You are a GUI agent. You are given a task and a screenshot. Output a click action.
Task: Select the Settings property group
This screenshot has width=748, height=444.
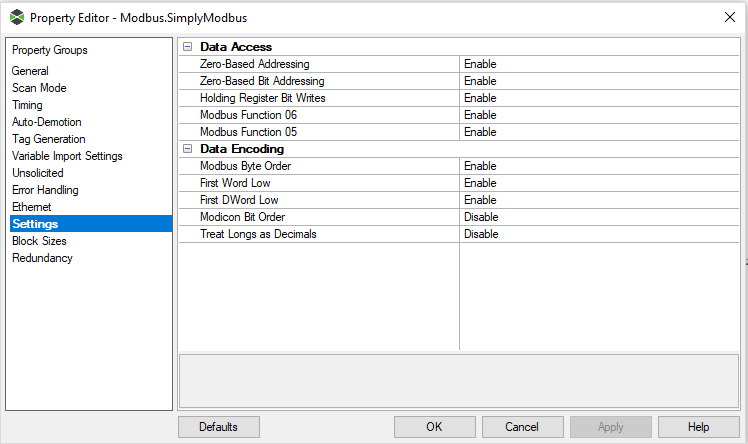tap(91, 224)
